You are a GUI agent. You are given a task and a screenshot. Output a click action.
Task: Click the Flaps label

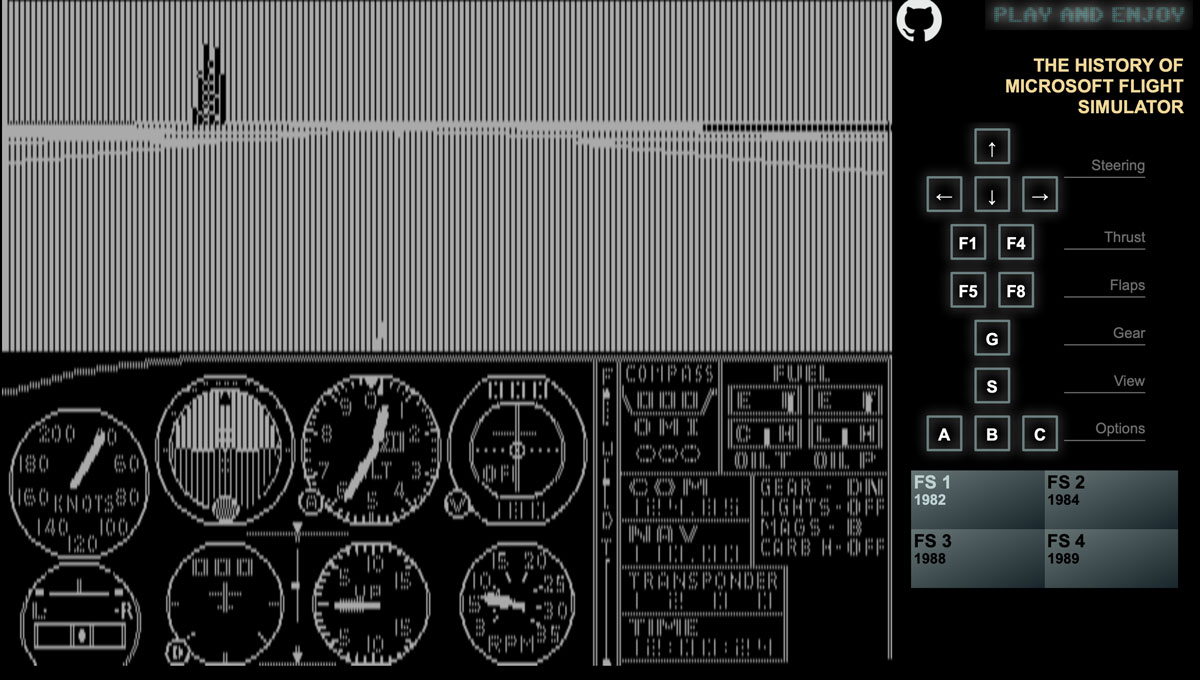[x=1127, y=285]
